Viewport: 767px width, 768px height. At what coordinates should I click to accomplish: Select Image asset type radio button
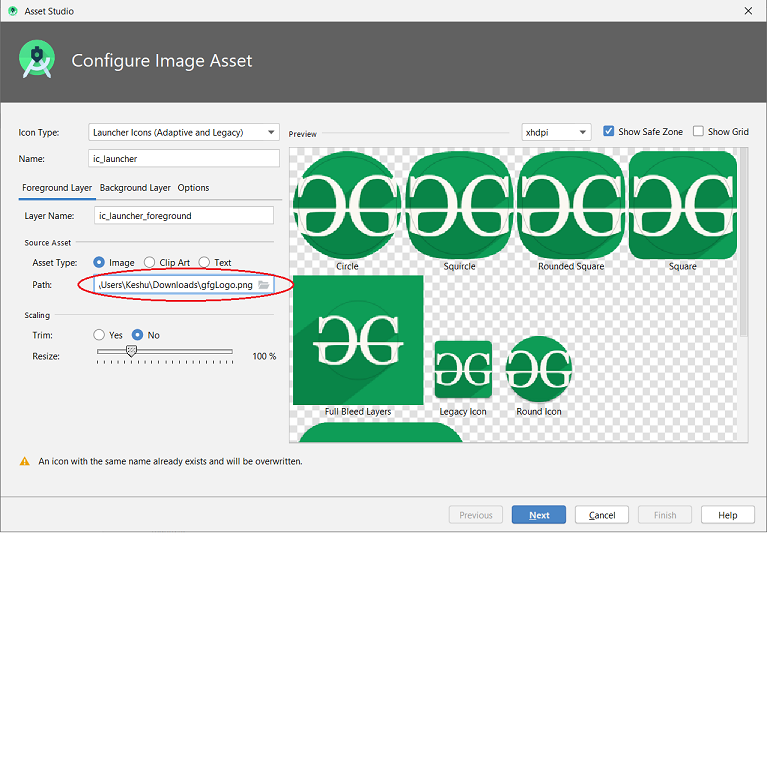99,263
